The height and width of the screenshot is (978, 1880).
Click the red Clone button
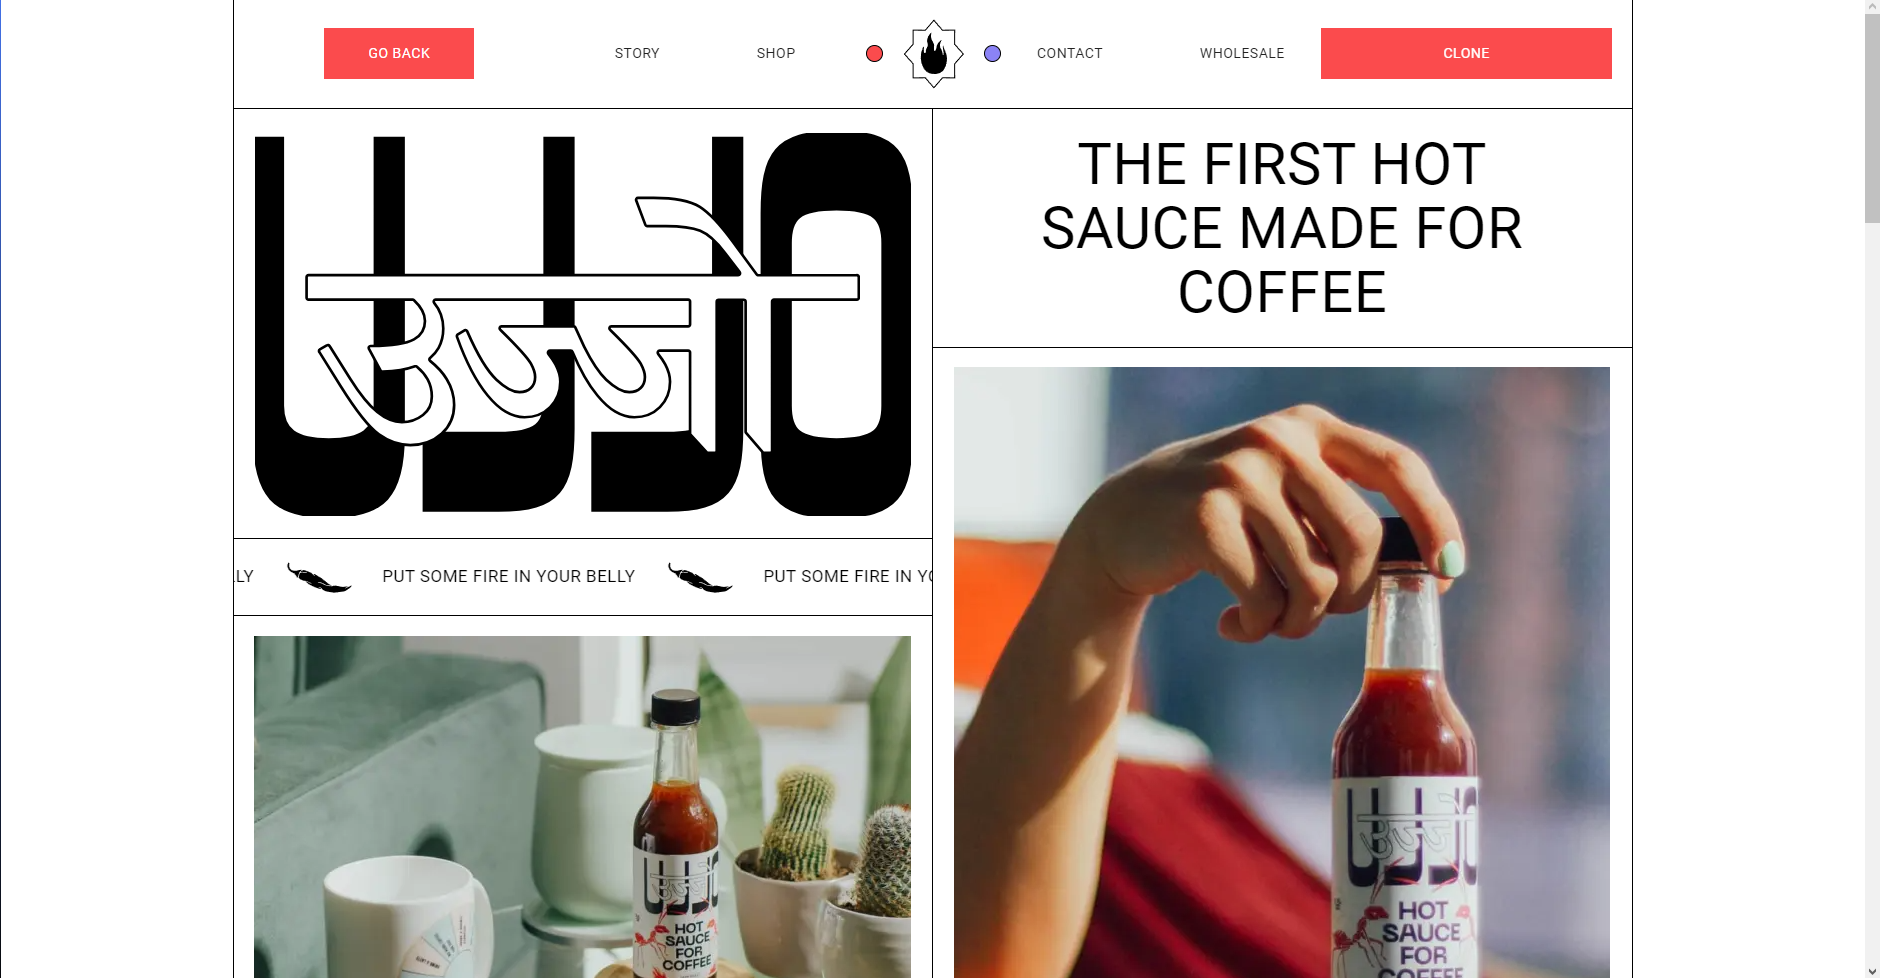(1466, 54)
